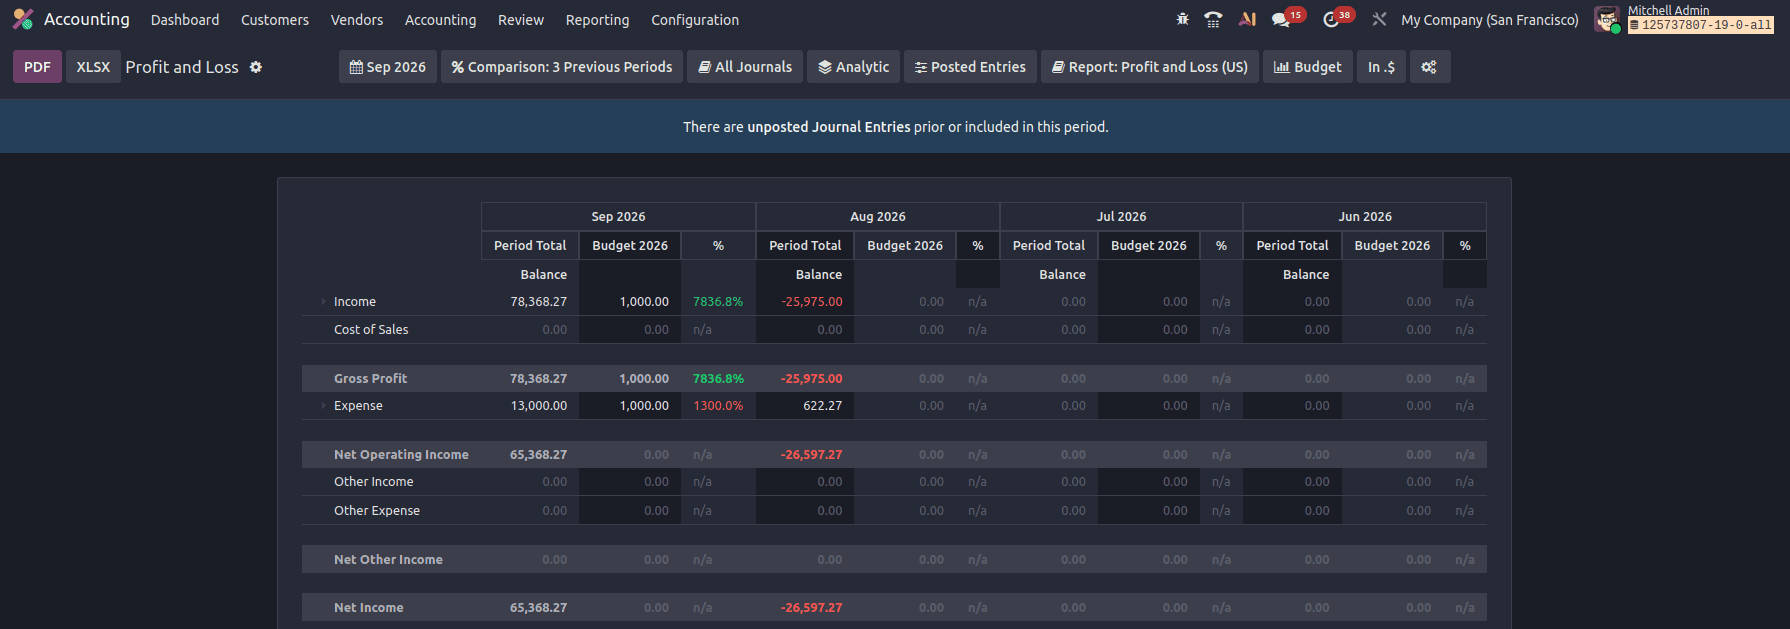Screen dimensions: 1790x629
Task: Click Income Sep 2026 amount 78,368.27
Action: tap(538, 302)
